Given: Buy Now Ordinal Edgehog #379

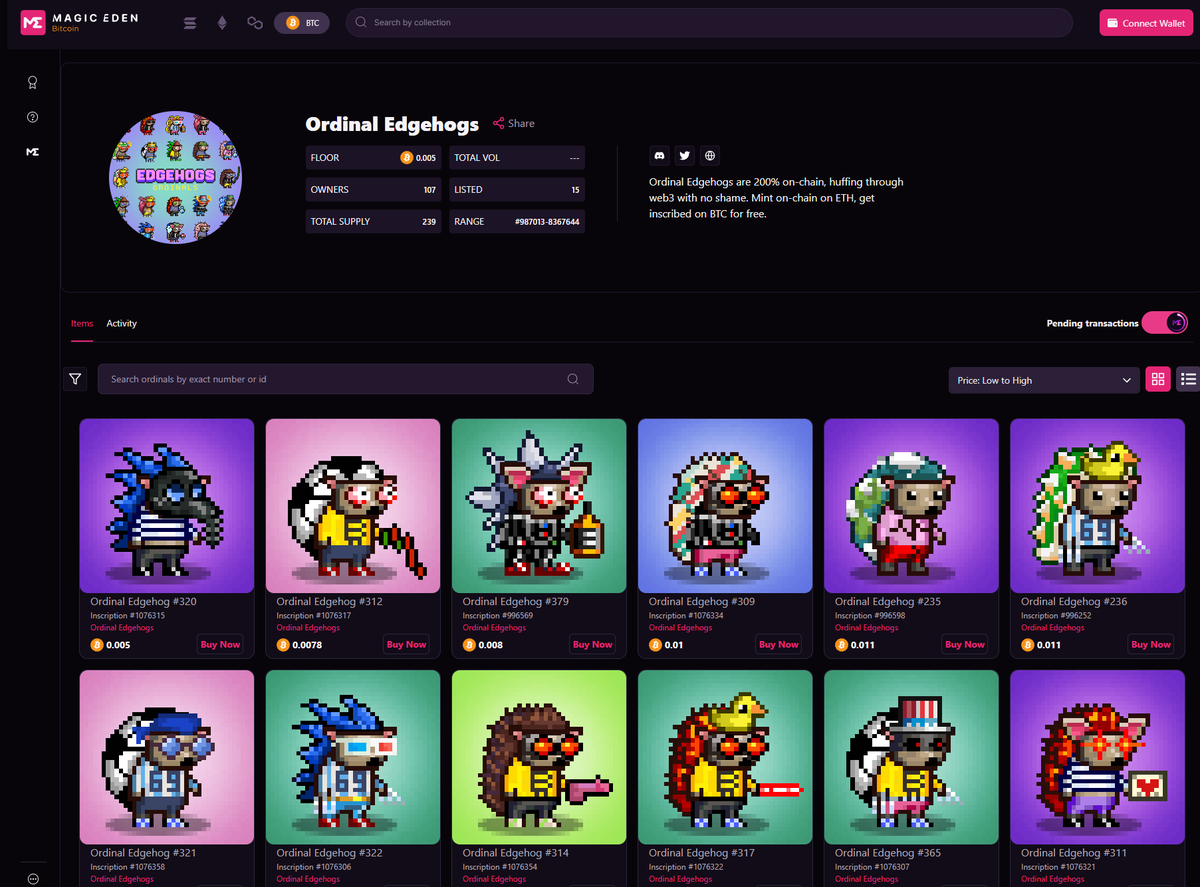Looking at the screenshot, I should pos(592,645).
